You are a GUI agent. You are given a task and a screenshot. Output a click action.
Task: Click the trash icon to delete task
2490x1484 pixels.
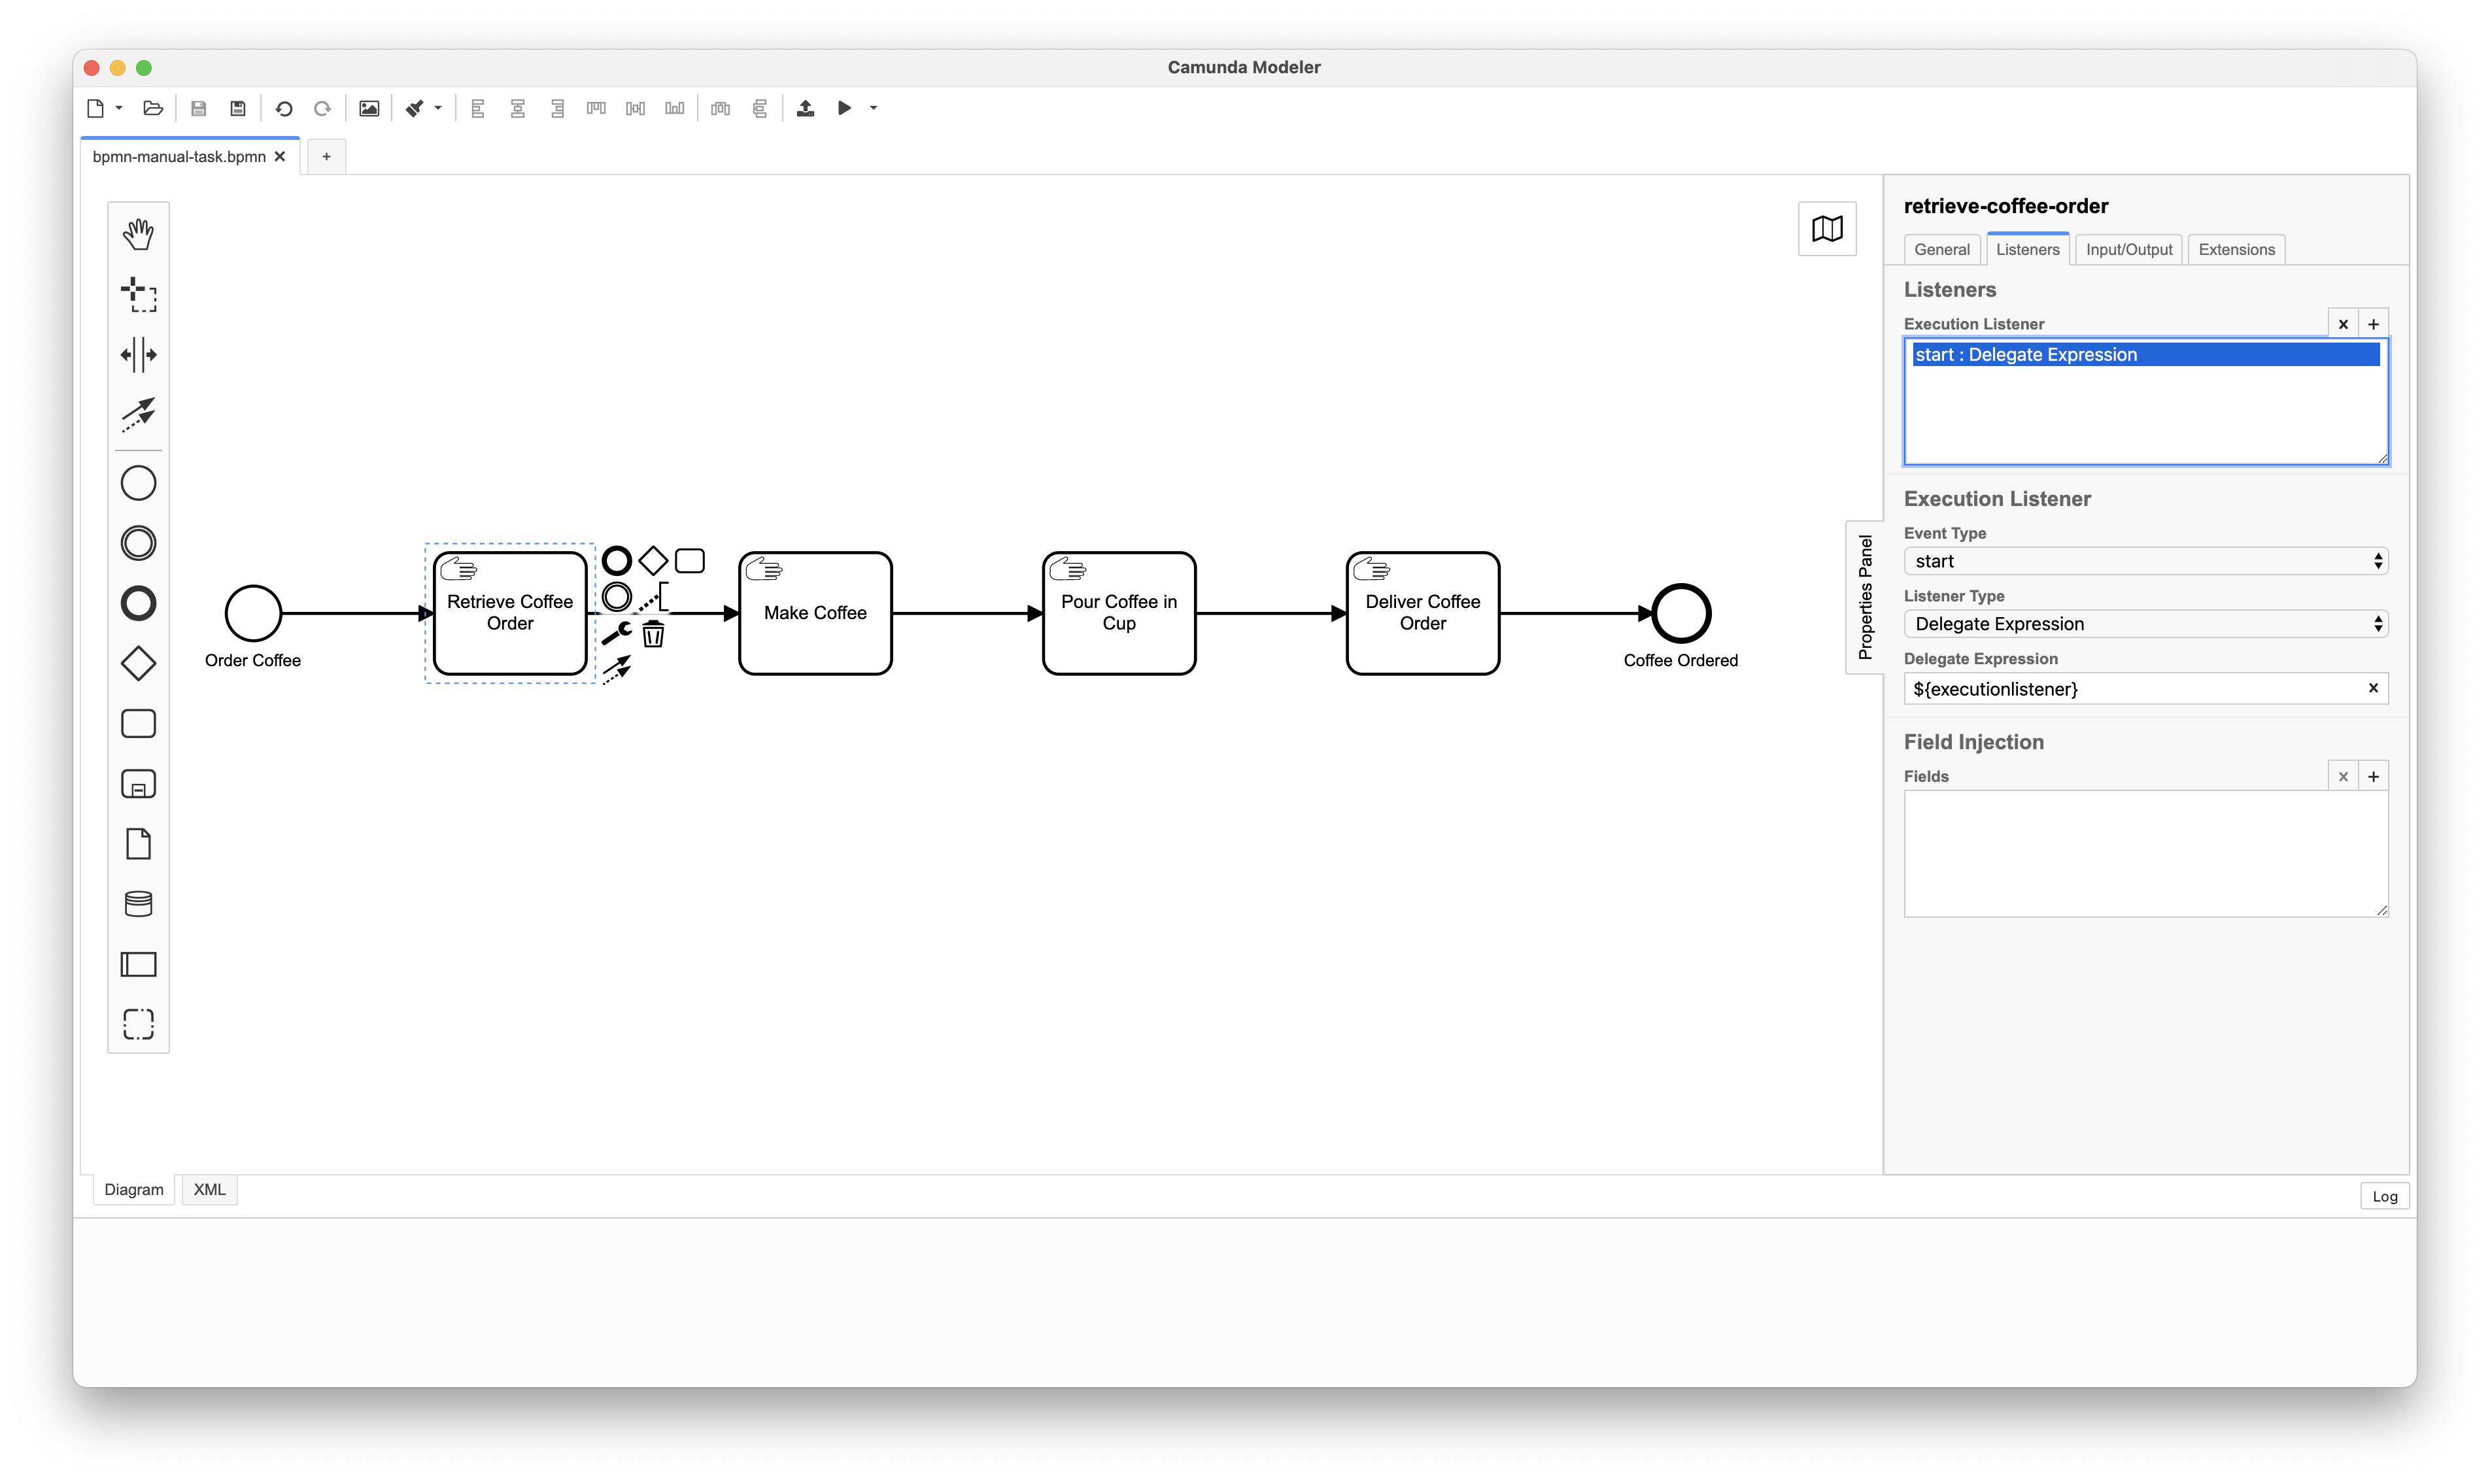coord(653,634)
